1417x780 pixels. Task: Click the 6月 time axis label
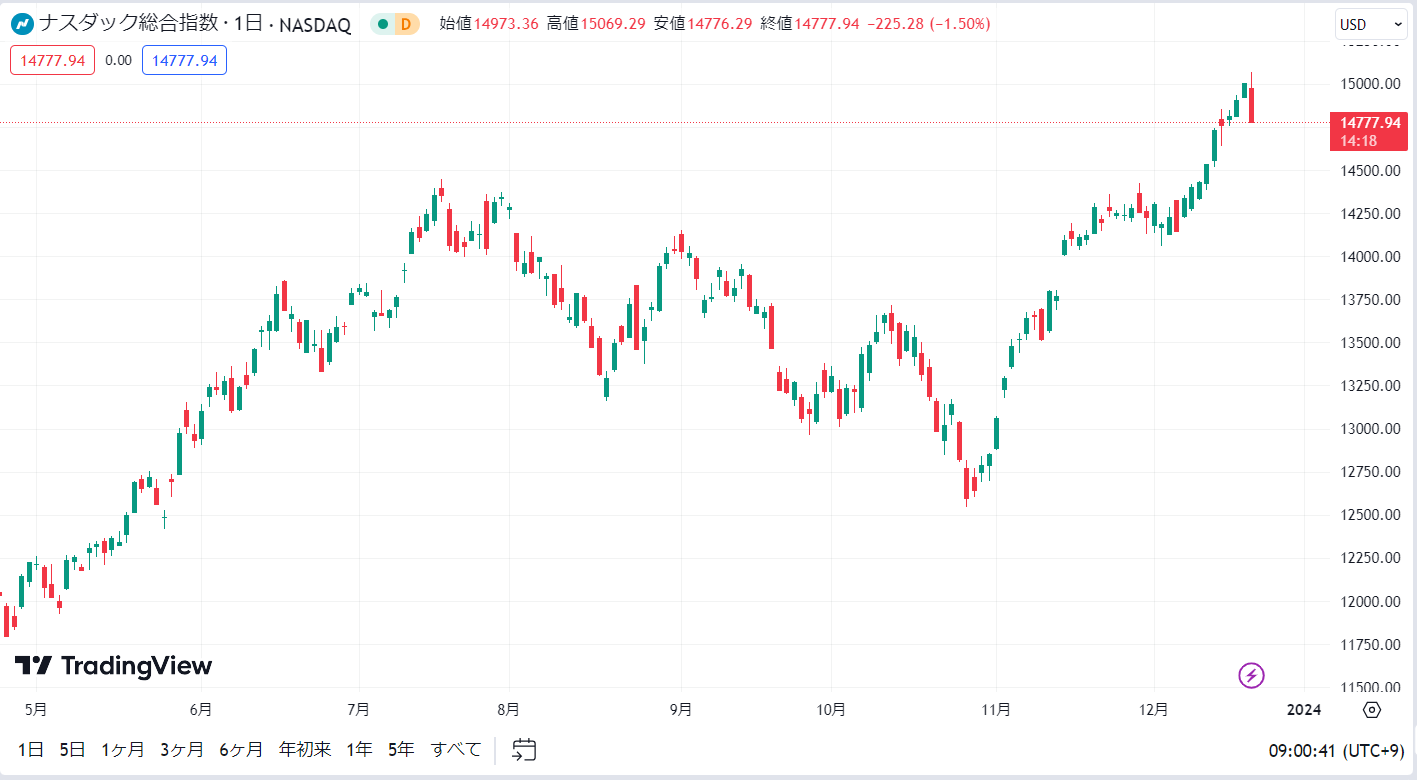pyautogui.click(x=200, y=710)
